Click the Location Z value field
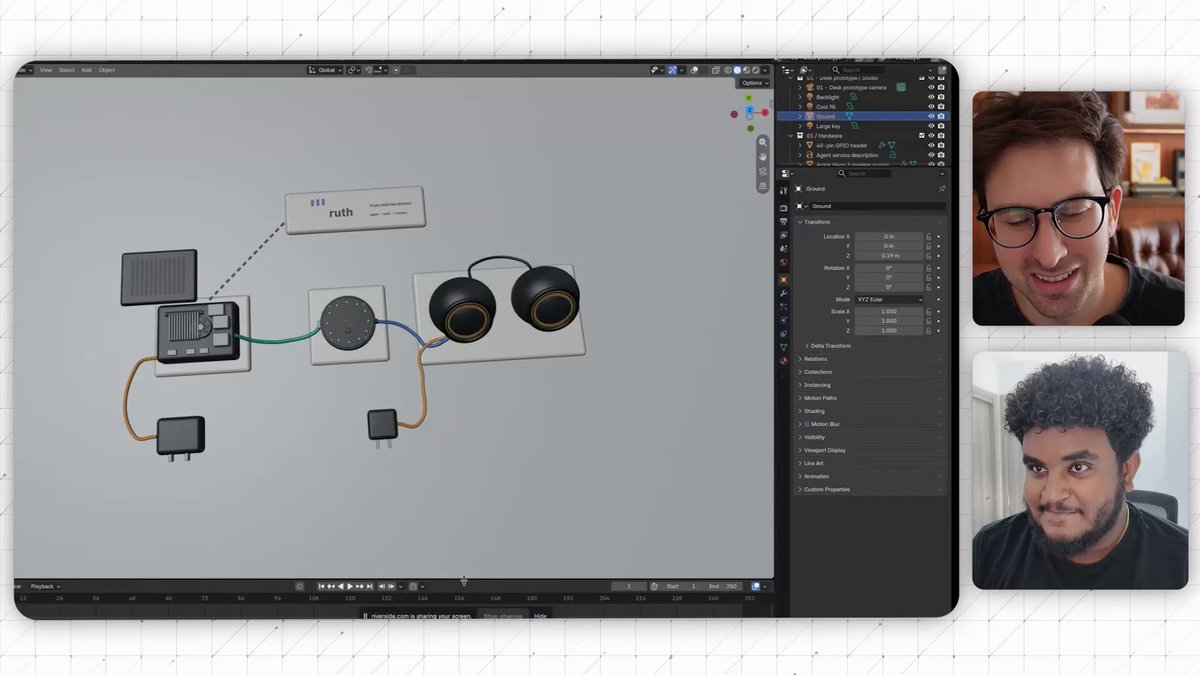The width and height of the screenshot is (1200, 675). point(889,255)
